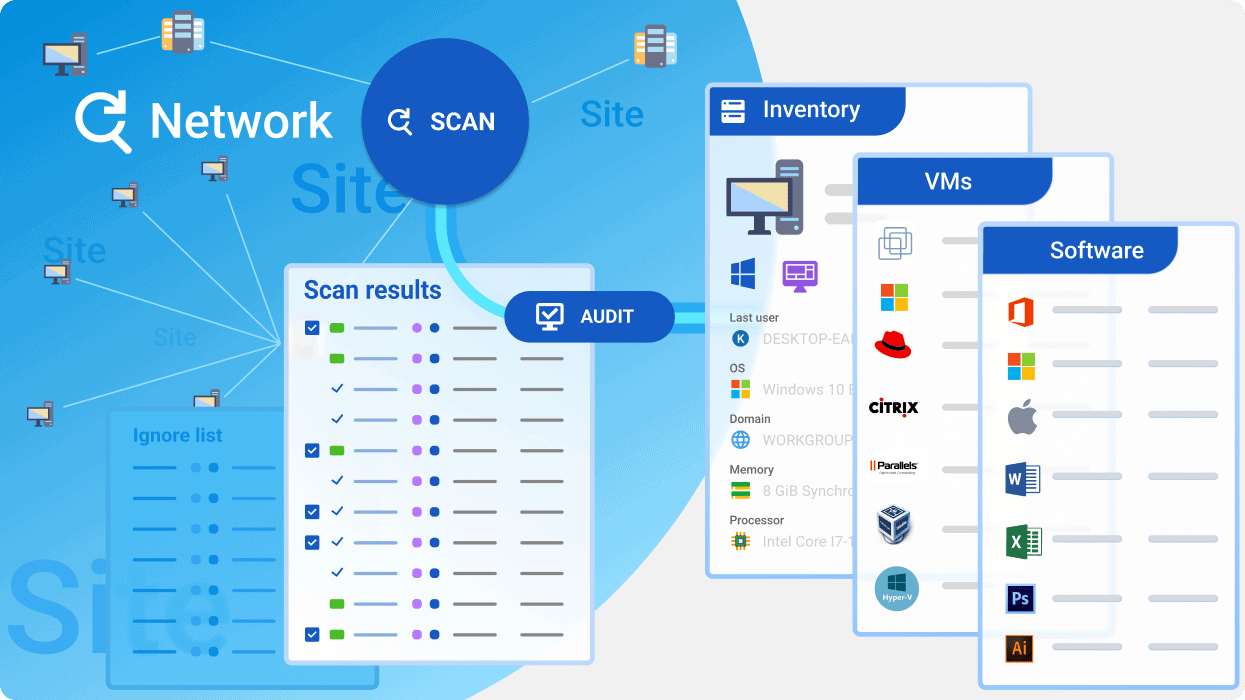
Task: Select the Hyper-V round icon
Action: (895, 588)
